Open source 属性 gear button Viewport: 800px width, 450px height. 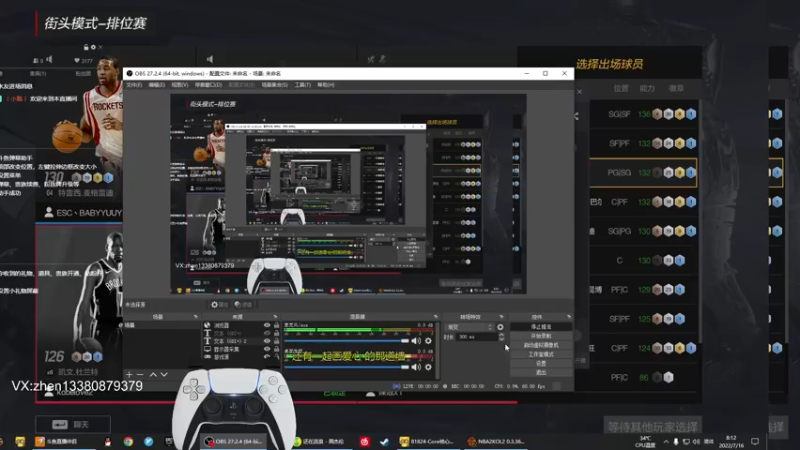pos(219,305)
